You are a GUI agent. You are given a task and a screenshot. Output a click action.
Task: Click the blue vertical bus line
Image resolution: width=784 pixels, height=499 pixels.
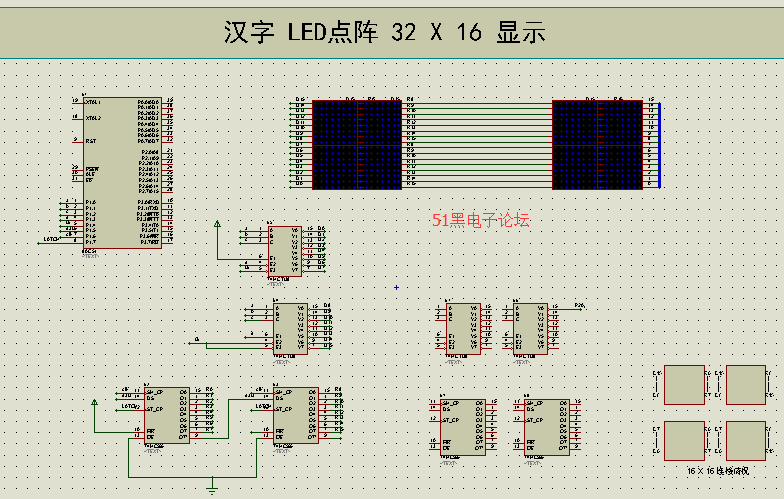coord(660,145)
